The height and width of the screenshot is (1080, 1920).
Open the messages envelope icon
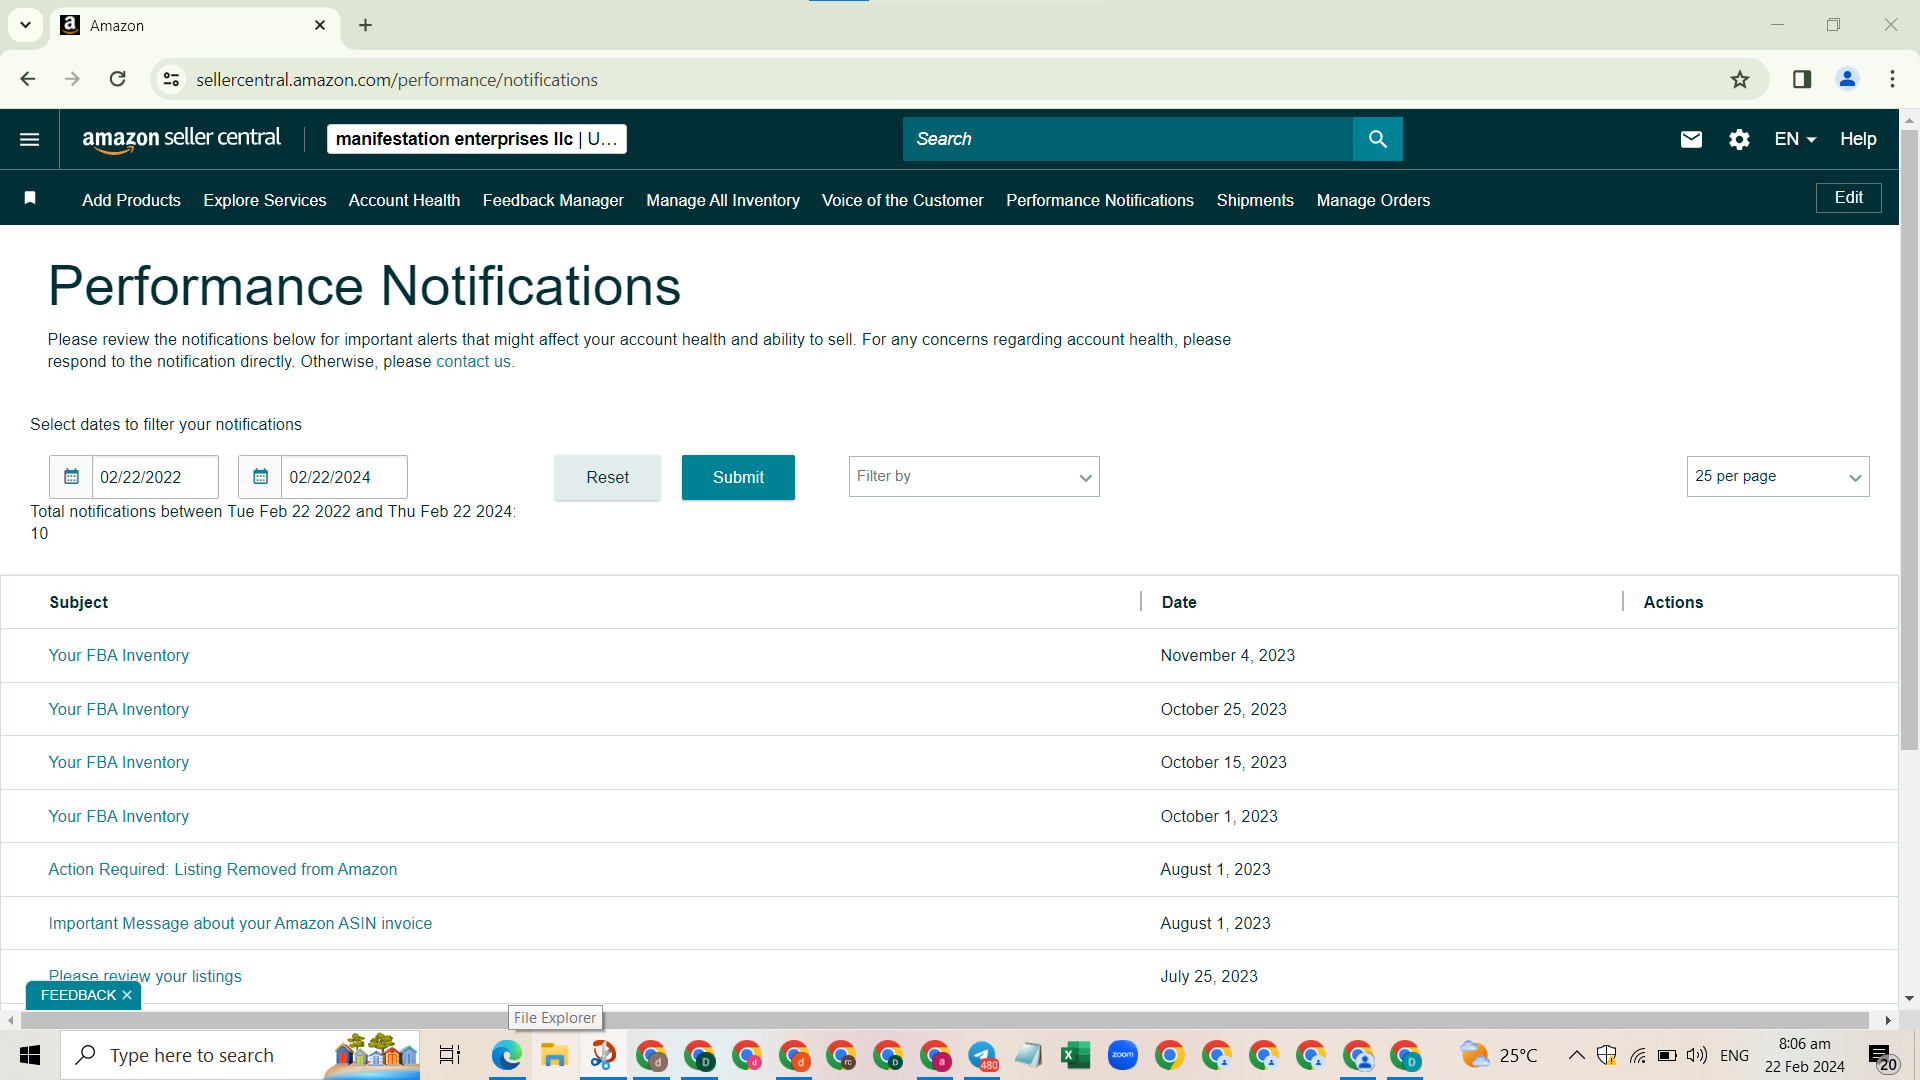[x=1691, y=139]
